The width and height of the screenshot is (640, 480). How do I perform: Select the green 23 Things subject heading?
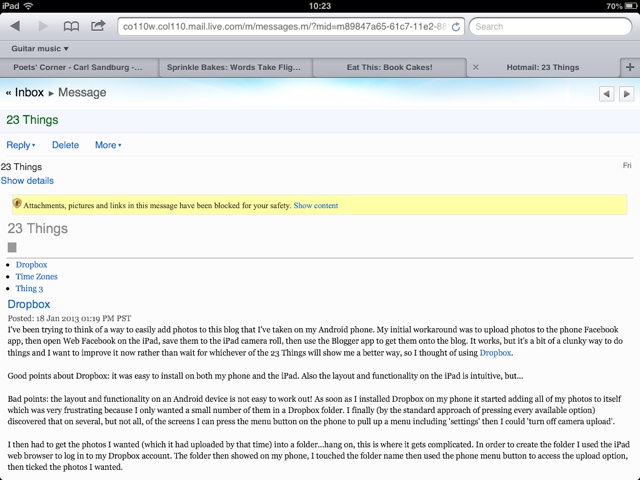point(32,120)
